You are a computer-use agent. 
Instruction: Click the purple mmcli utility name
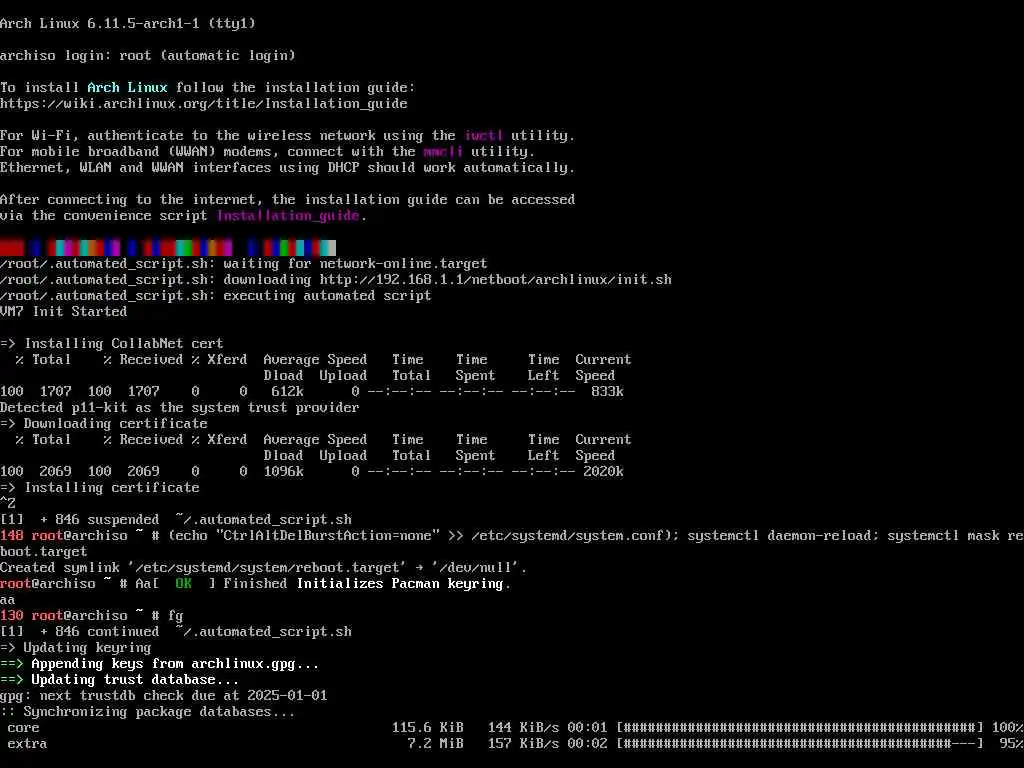[x=443, y=152]
